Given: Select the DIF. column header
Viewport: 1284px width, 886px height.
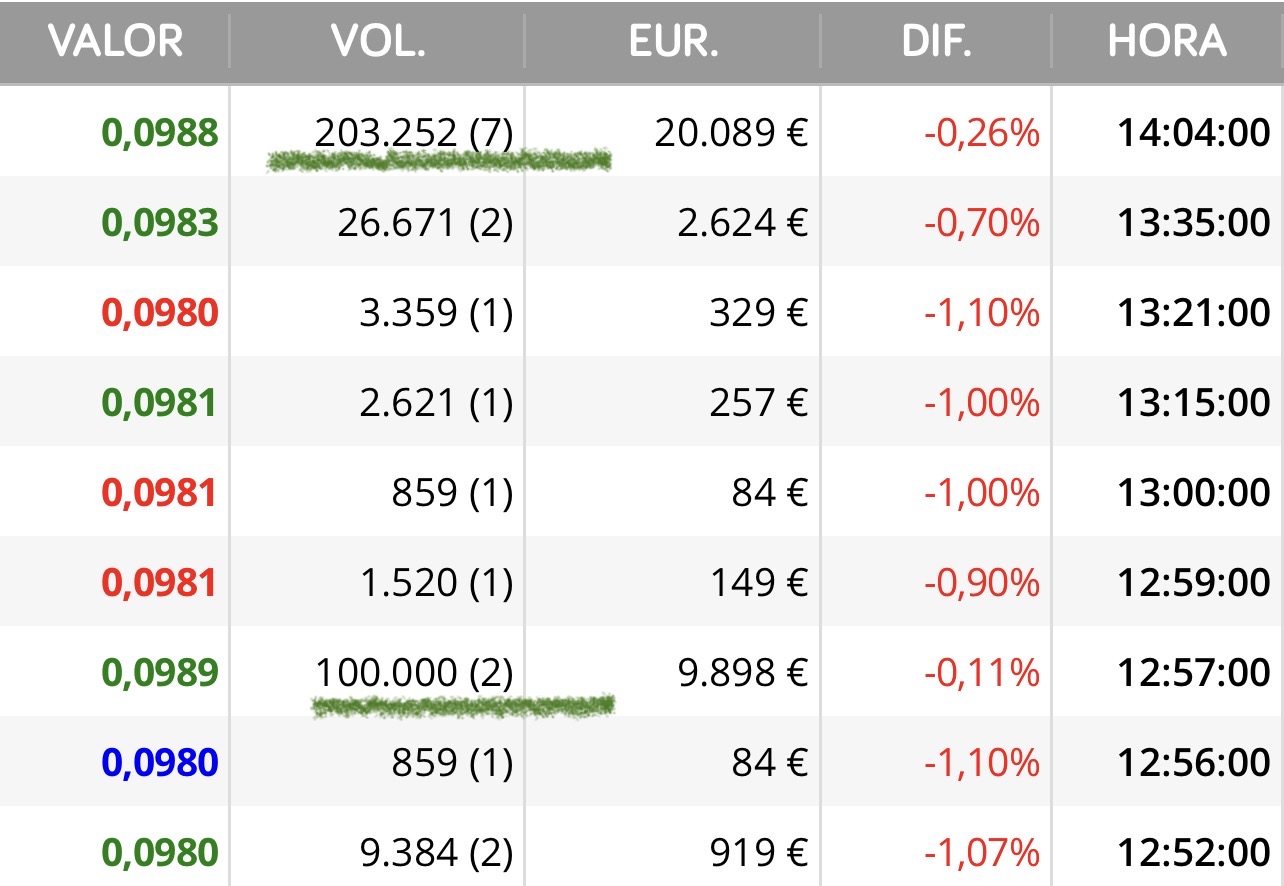Looking at the screenshot, I should tap(936, 41).
